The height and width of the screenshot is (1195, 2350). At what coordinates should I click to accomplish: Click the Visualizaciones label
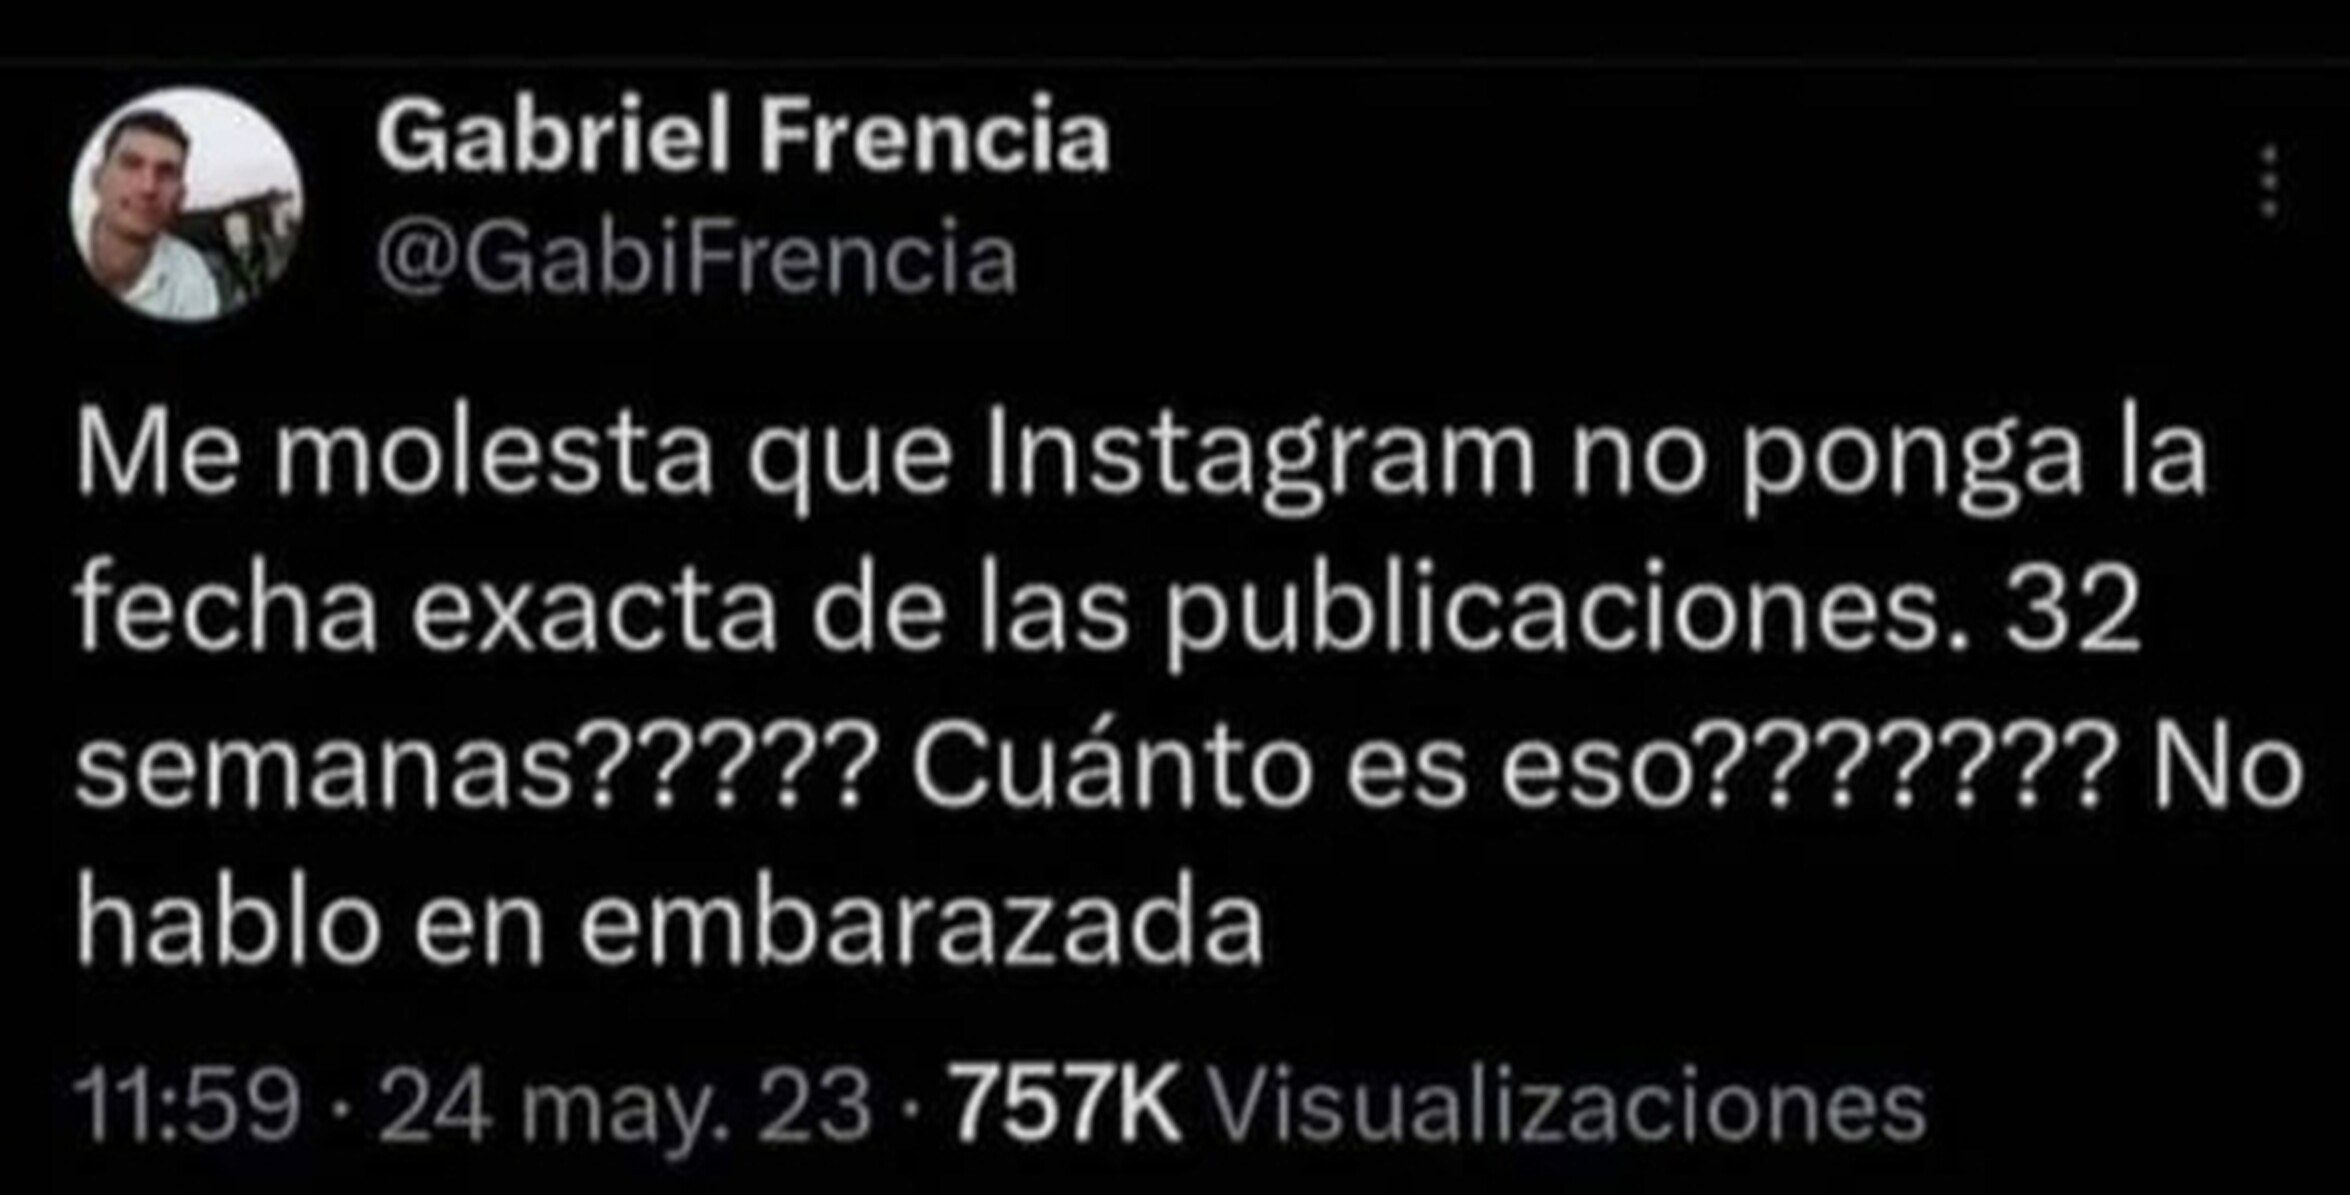[x=1567, y=1107]
